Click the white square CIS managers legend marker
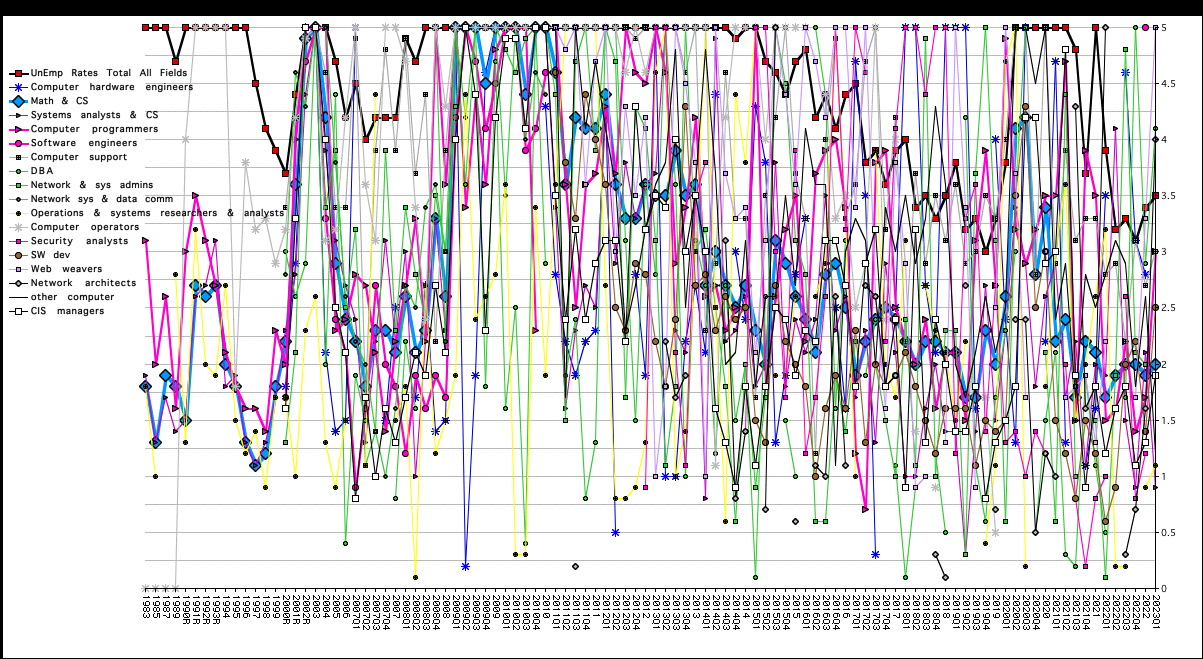This screenshot has height=659, width=1203. point(17,311)
